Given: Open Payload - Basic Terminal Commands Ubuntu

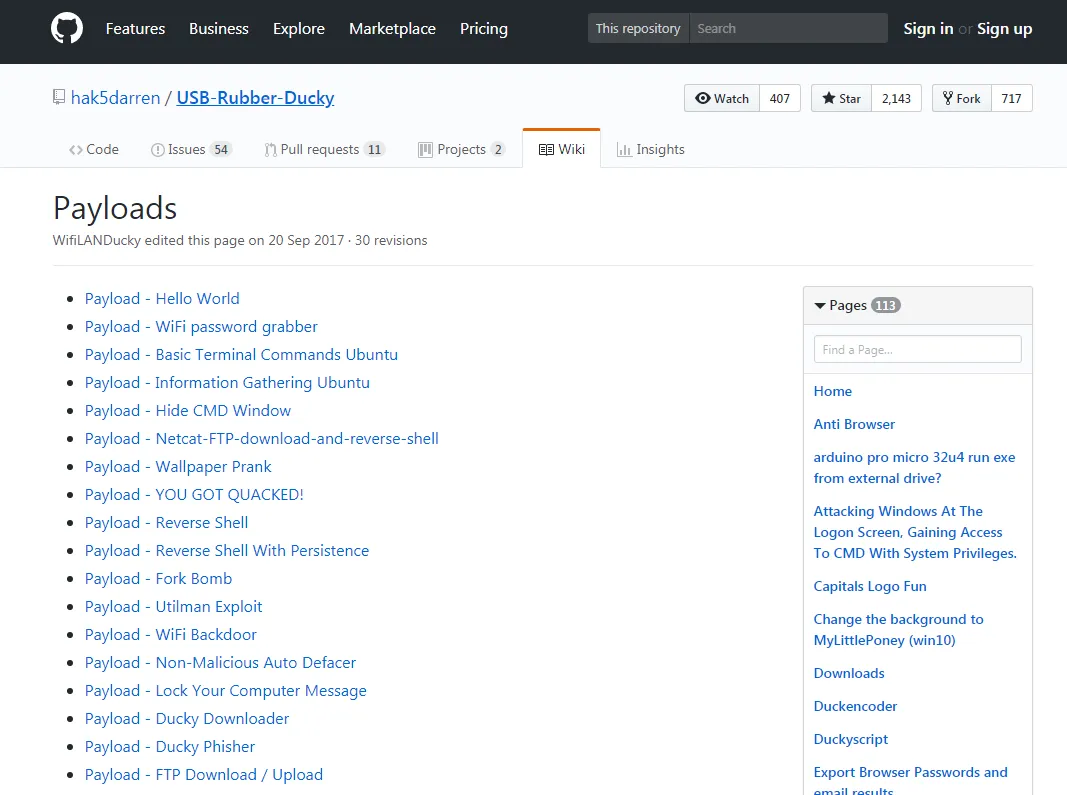Looking at the screenshot, I should [241, 355].
